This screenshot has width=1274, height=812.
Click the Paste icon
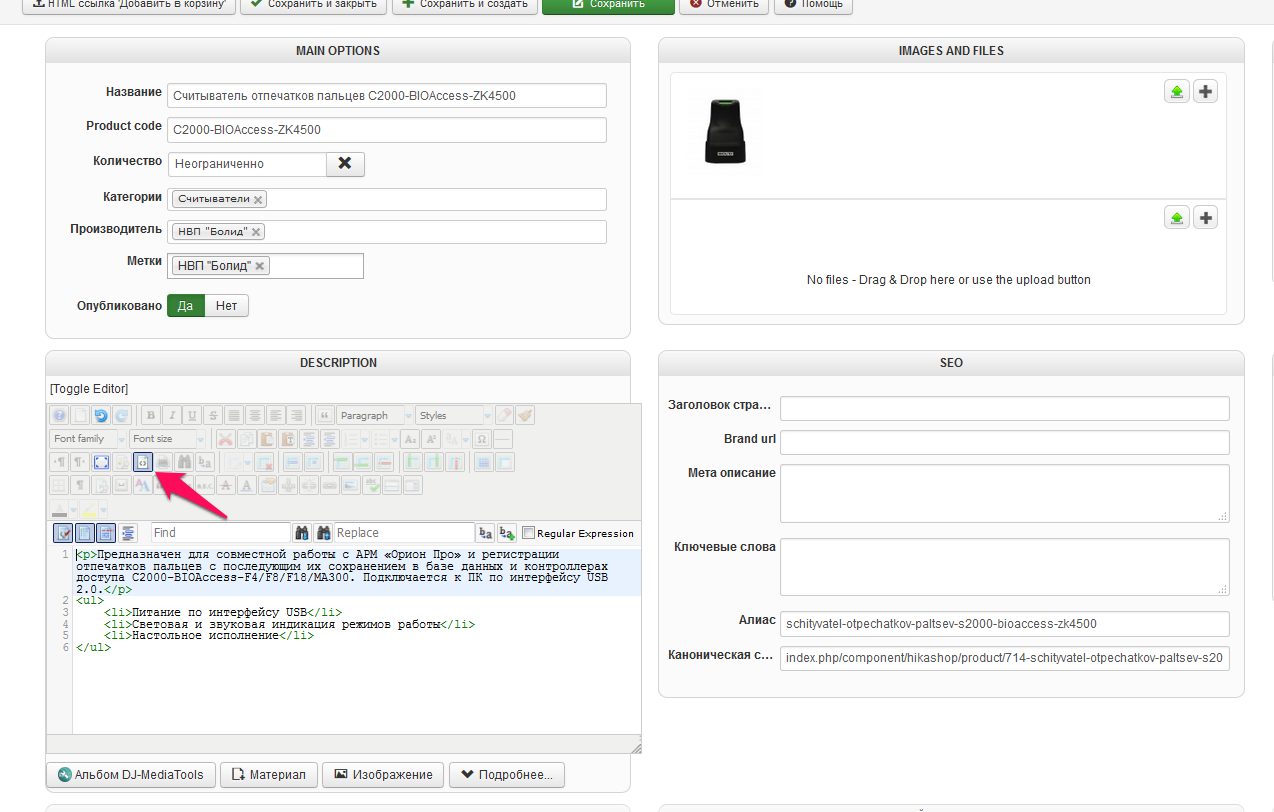[267, 439]
